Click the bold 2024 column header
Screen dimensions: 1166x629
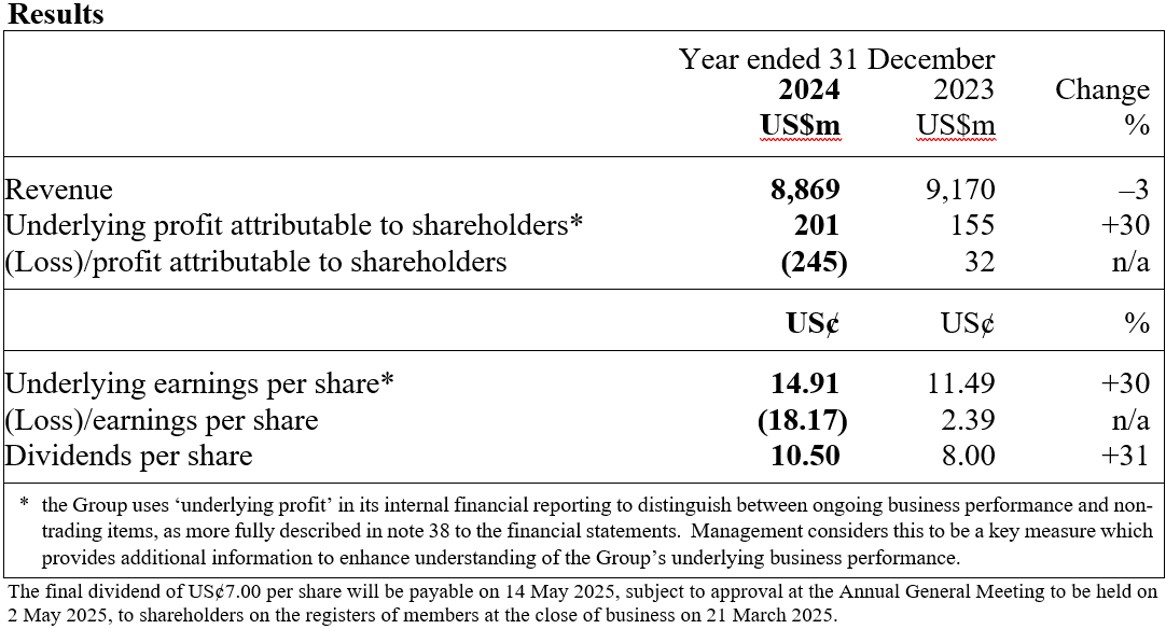(809, 90)
